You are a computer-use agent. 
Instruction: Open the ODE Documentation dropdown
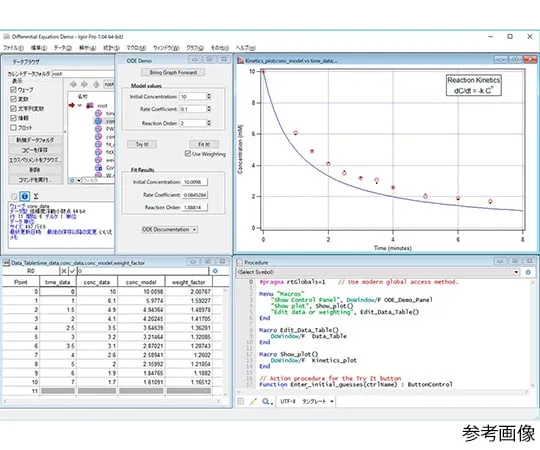point(169,229)
